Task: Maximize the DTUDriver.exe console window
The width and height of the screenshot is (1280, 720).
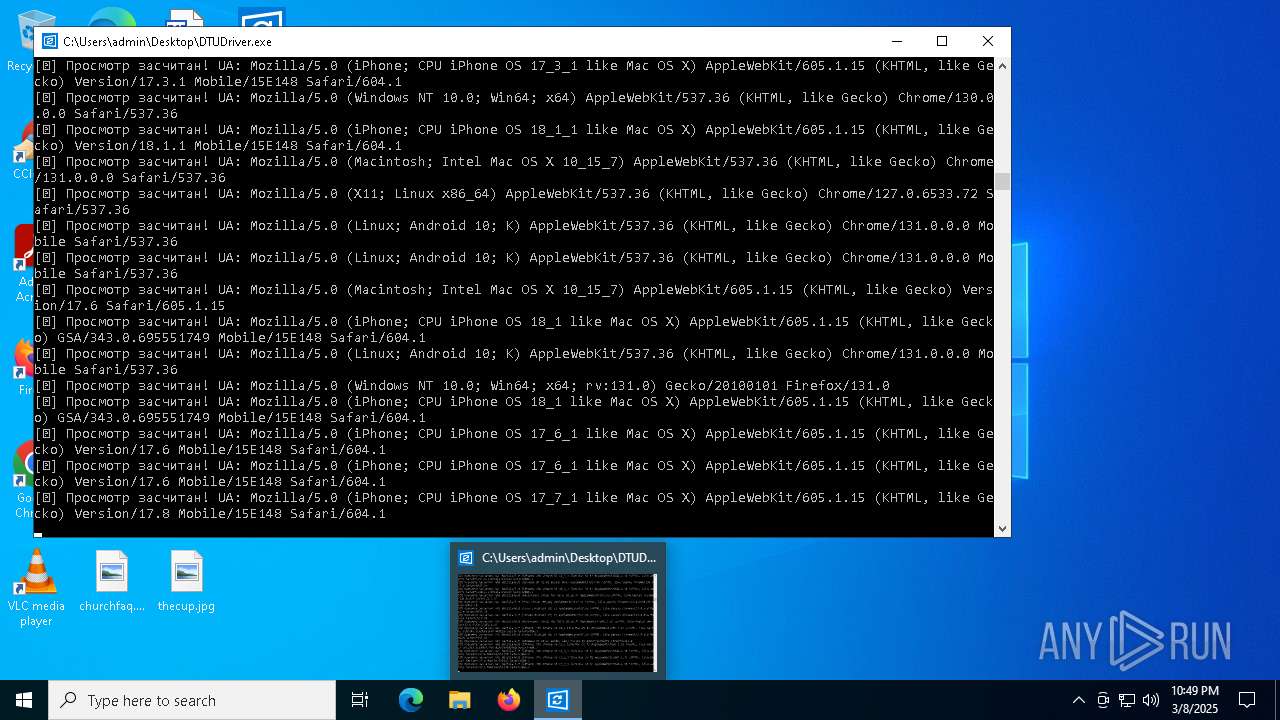Action: (x=941, y=41)
